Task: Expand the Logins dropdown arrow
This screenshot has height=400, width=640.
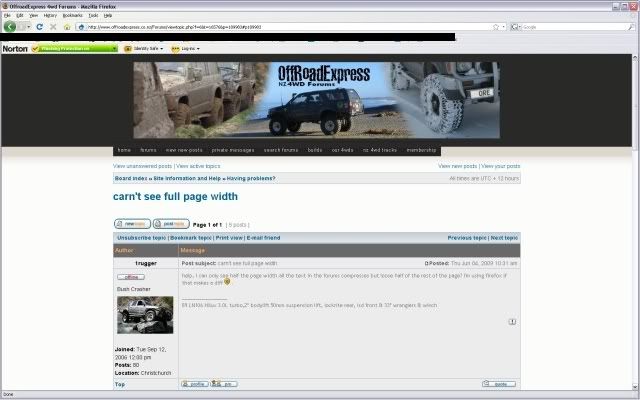Action: point(198,49)
